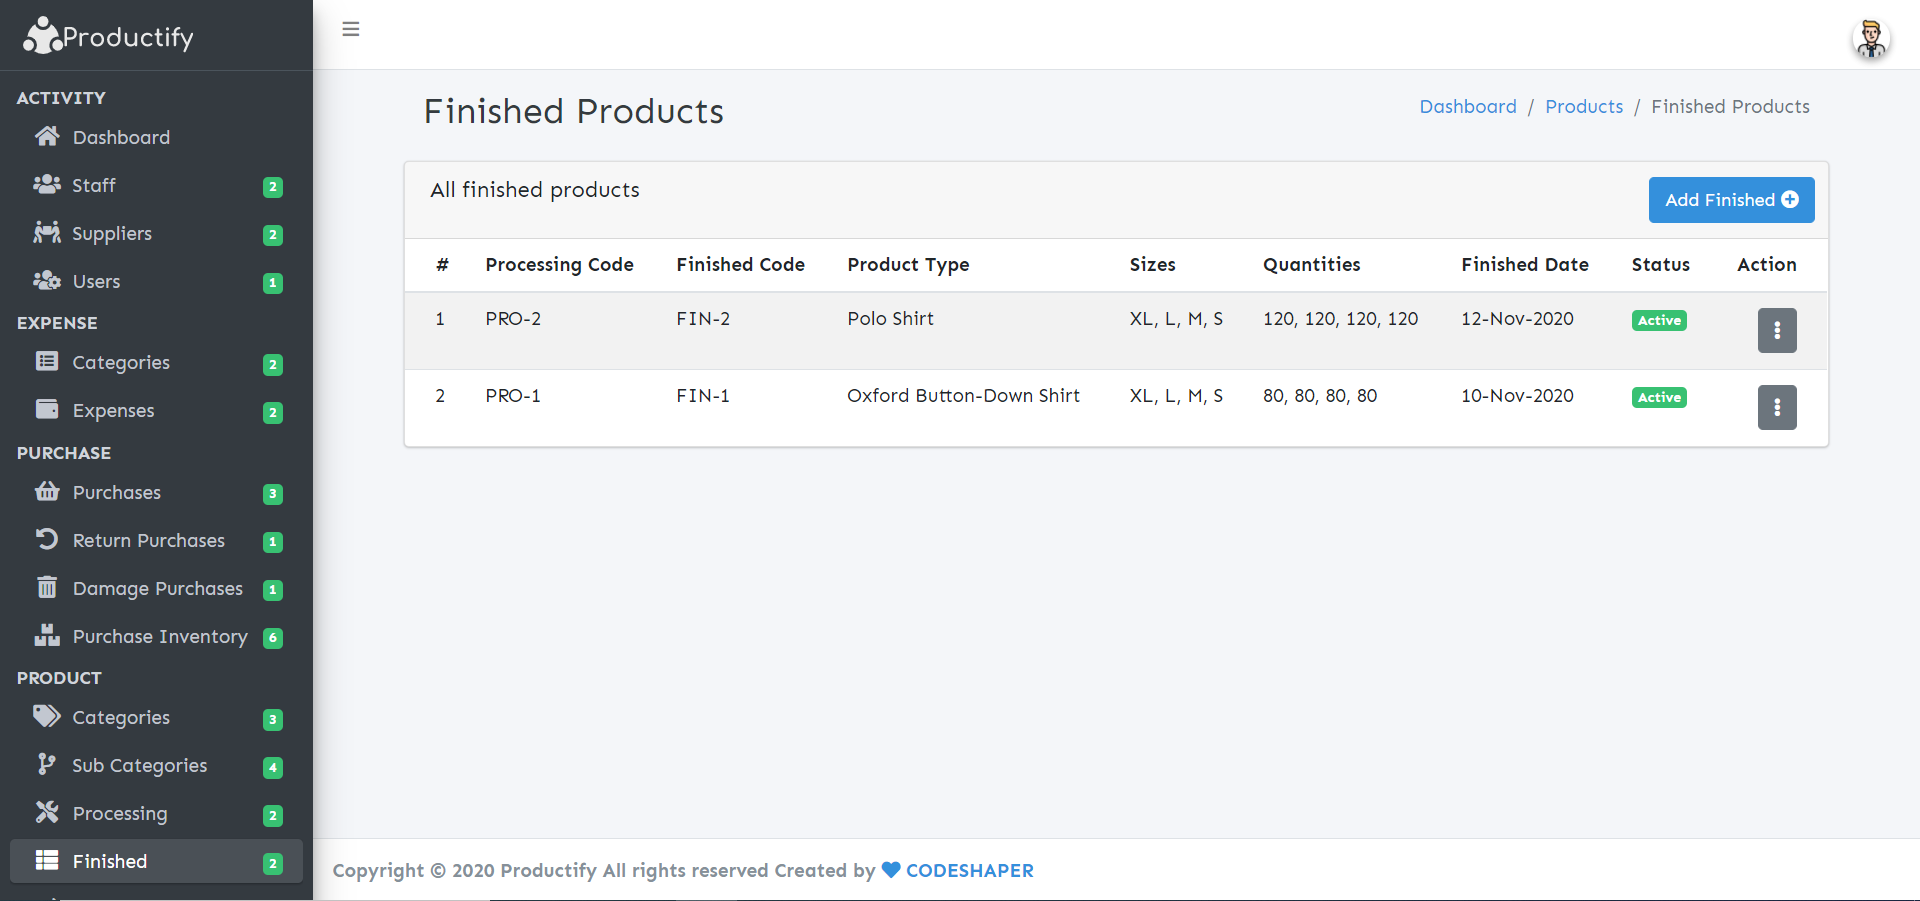
Task: Select the Expenses card icon
Action: tap(46, 409)
